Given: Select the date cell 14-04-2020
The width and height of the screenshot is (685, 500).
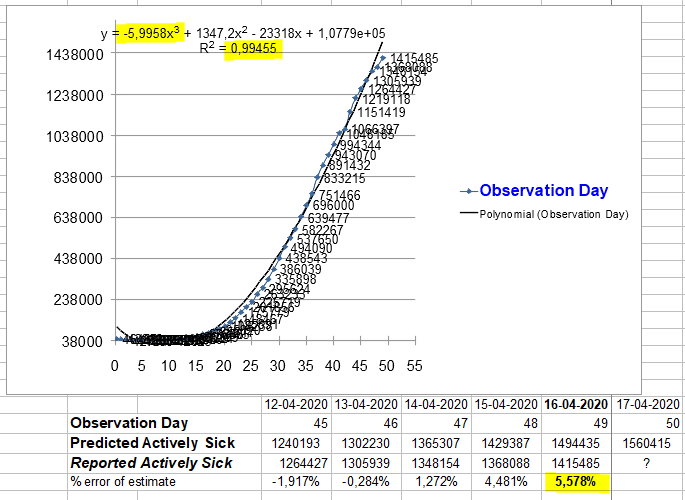Looking at the screenshot, I should coord(436,404).
